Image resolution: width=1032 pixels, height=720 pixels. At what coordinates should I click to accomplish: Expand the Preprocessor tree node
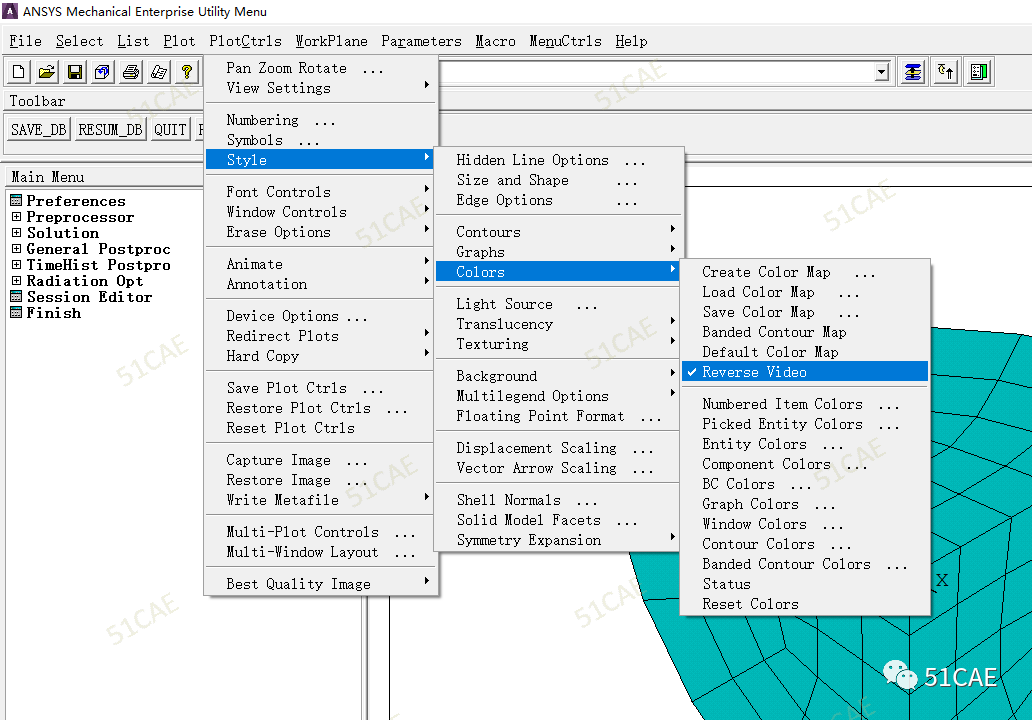(x=16, y=217)
